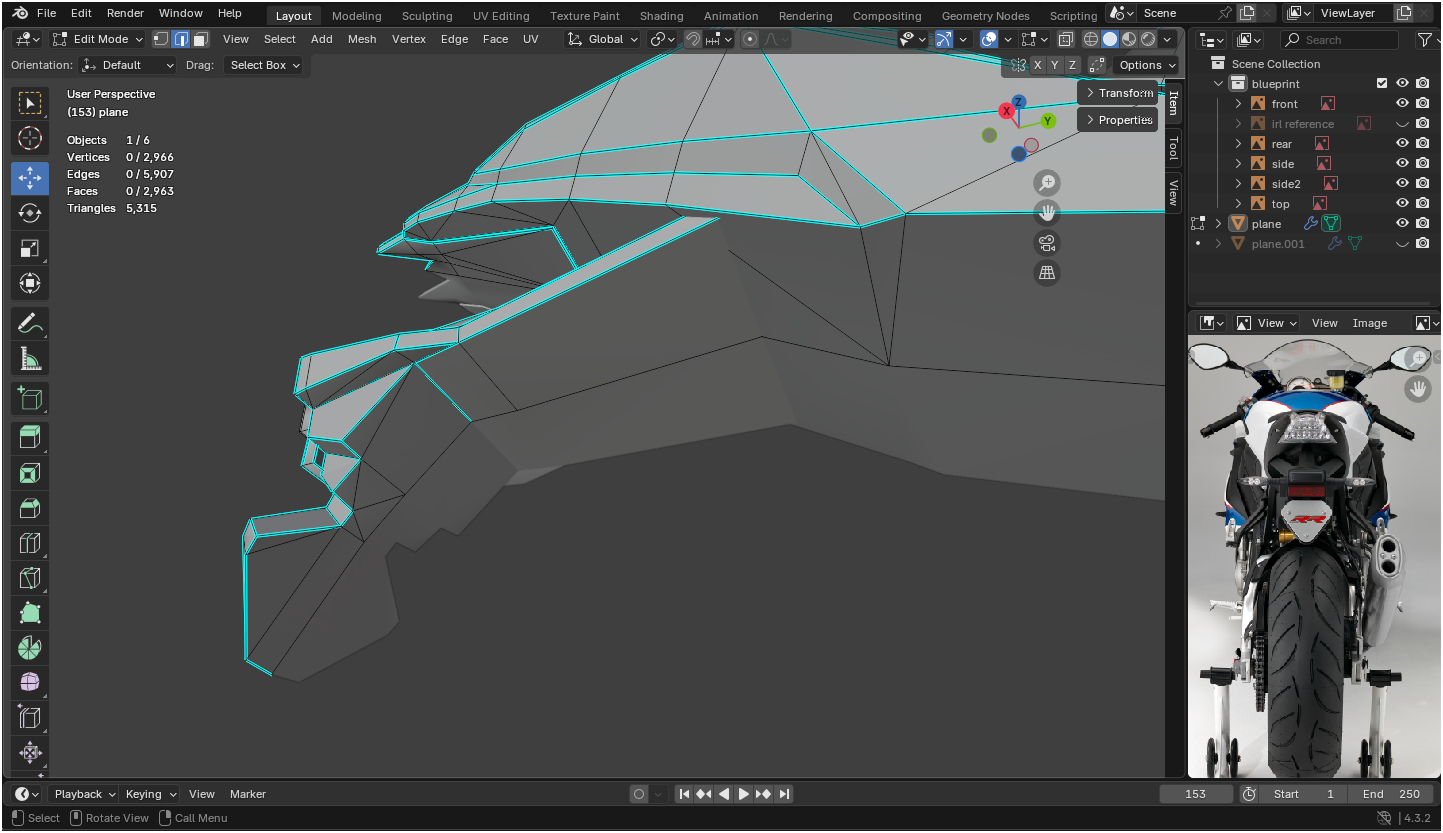Switch to rendered viewport shading
The width and height of the screenshot is (1443, 833).
1148,39
